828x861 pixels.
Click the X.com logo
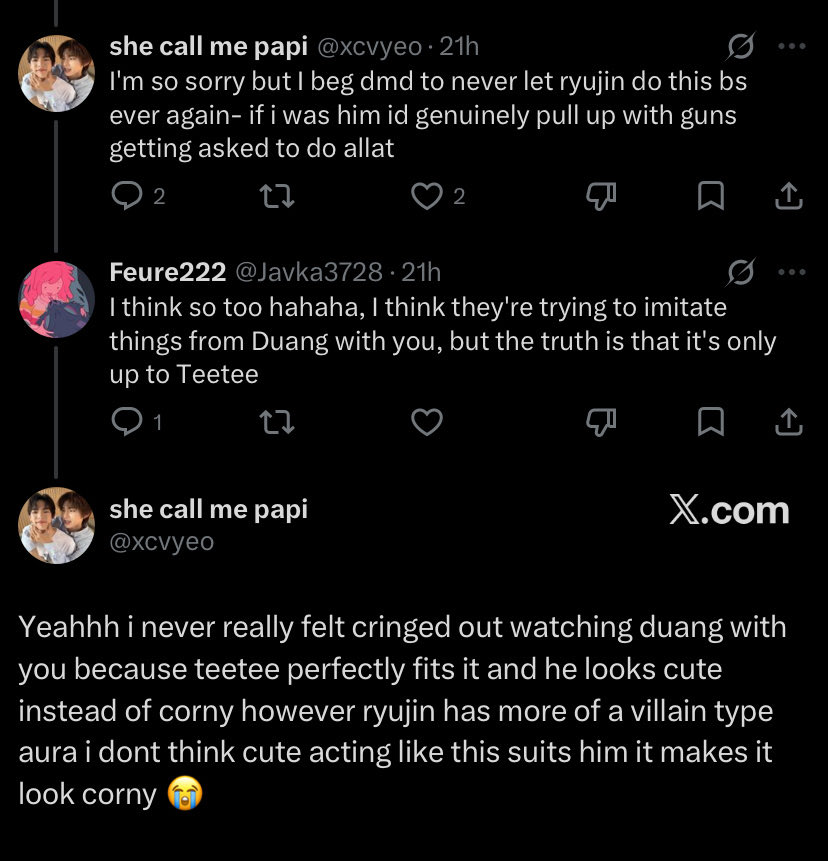click(x=729, y=511)
